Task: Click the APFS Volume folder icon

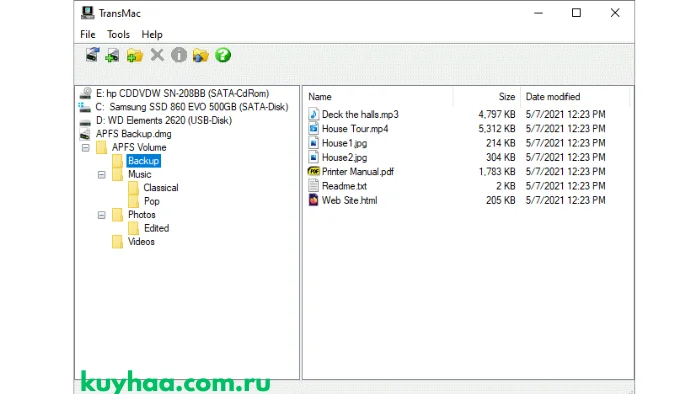Action: pyautogui.click(x=102, y=147)
